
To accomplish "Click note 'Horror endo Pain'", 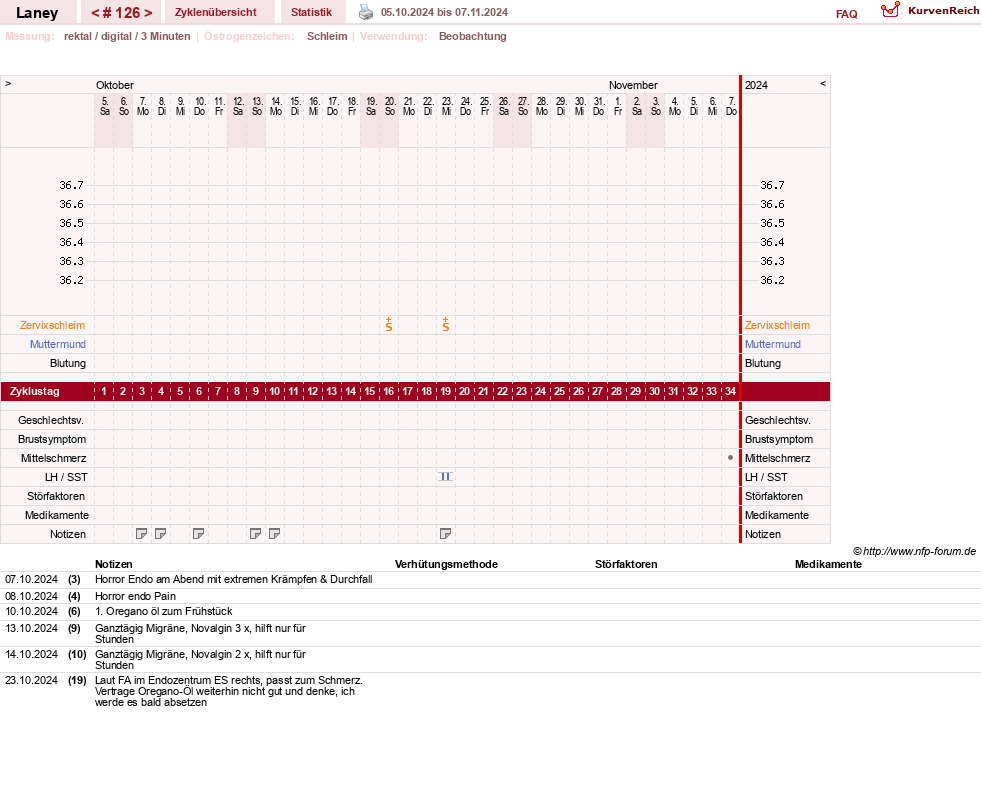I will click(x=135, y=596).
